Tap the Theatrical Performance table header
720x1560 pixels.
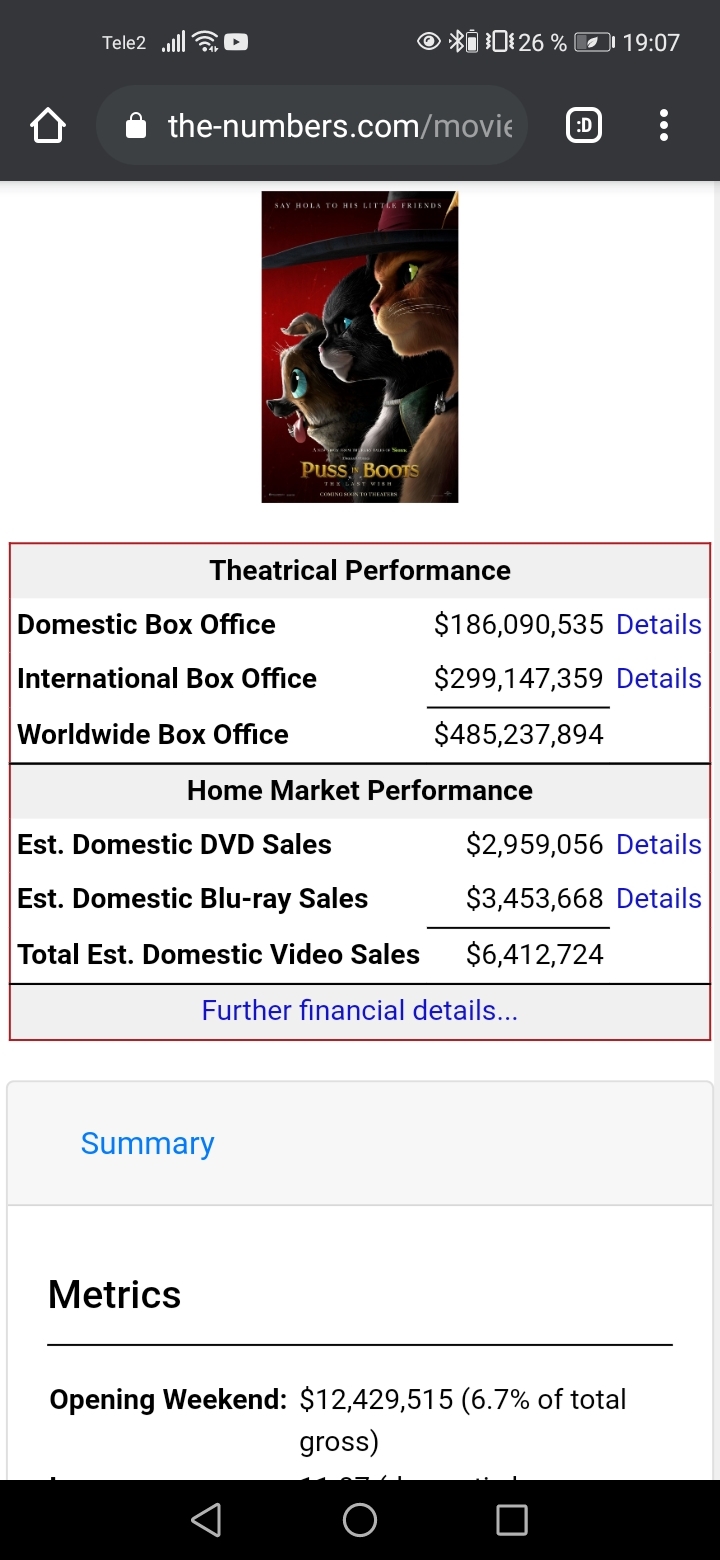pyautogui.click(x=360, y=570)
